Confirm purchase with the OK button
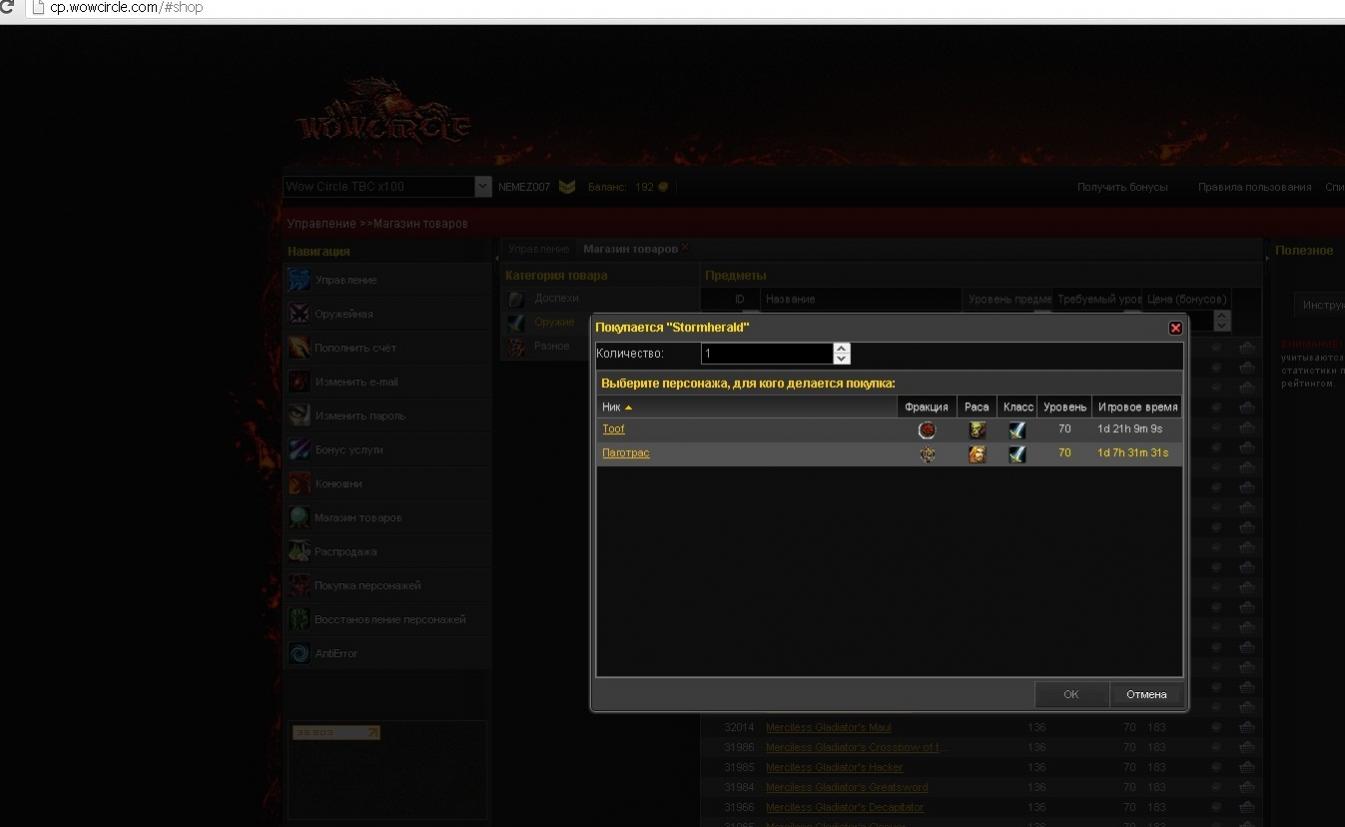Viewport: 1345px width, 827px height. pyautogui.click(x=1071, y=694)
